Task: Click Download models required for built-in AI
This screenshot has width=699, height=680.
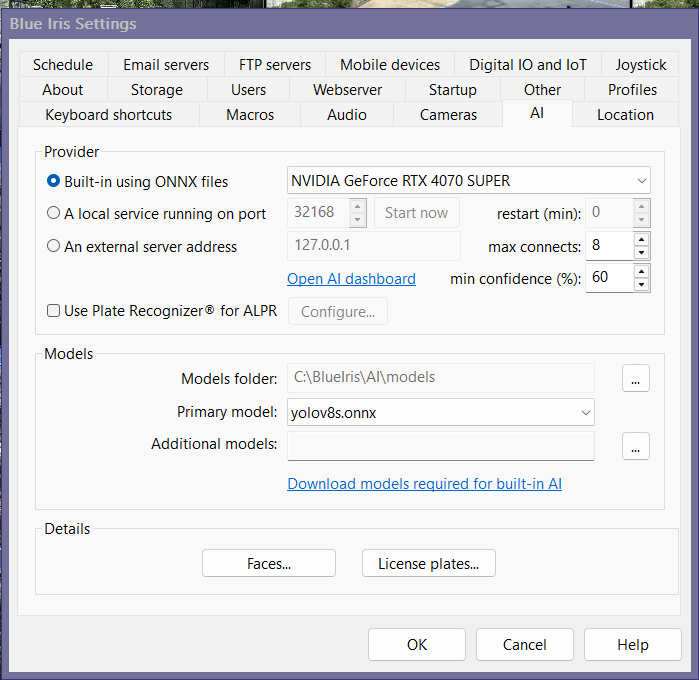Action: (424, 484)
